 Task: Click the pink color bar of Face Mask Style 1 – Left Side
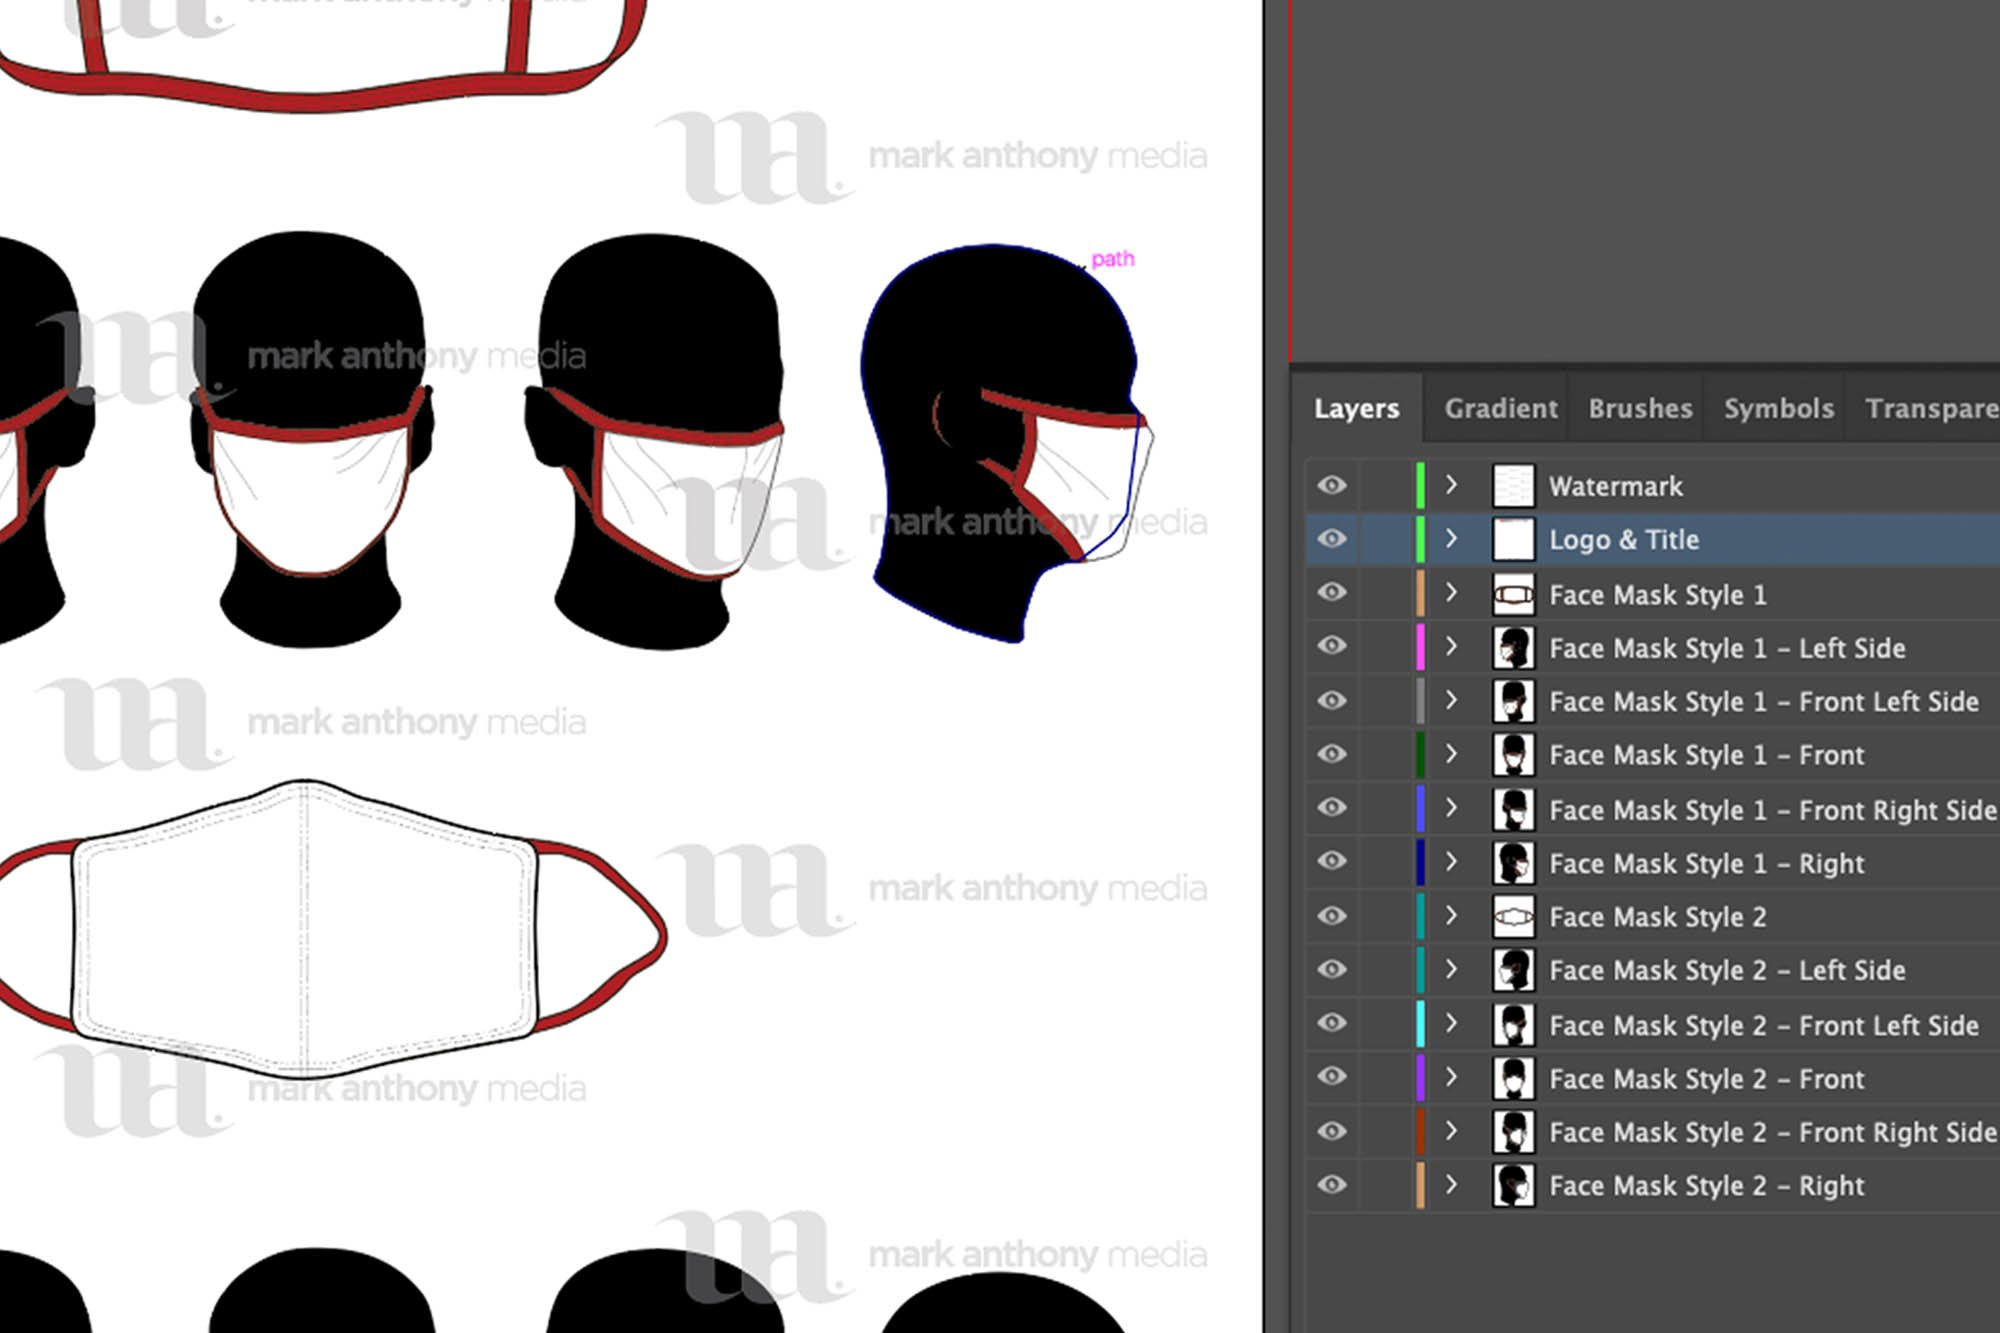click(x=1419, y=647)
